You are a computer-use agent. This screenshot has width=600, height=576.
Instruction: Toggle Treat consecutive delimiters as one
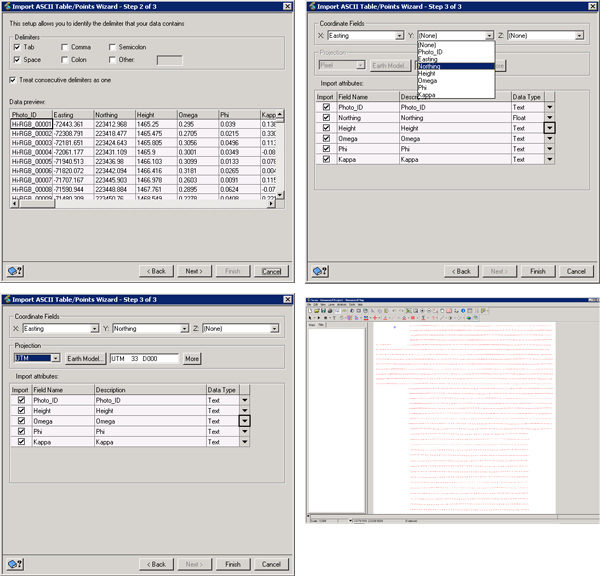[13, 80]
